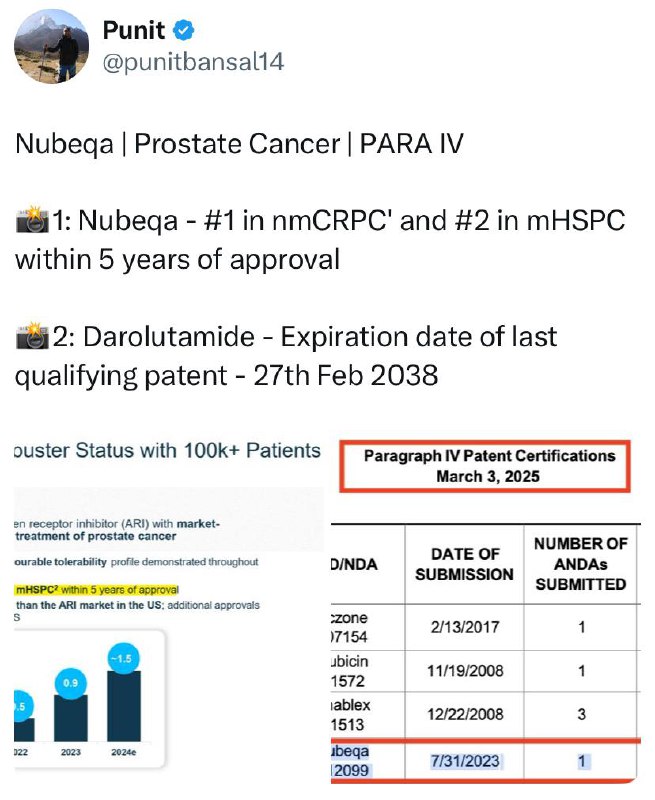
Task: Click the blue verified badge
Action: tap(184, 30)
